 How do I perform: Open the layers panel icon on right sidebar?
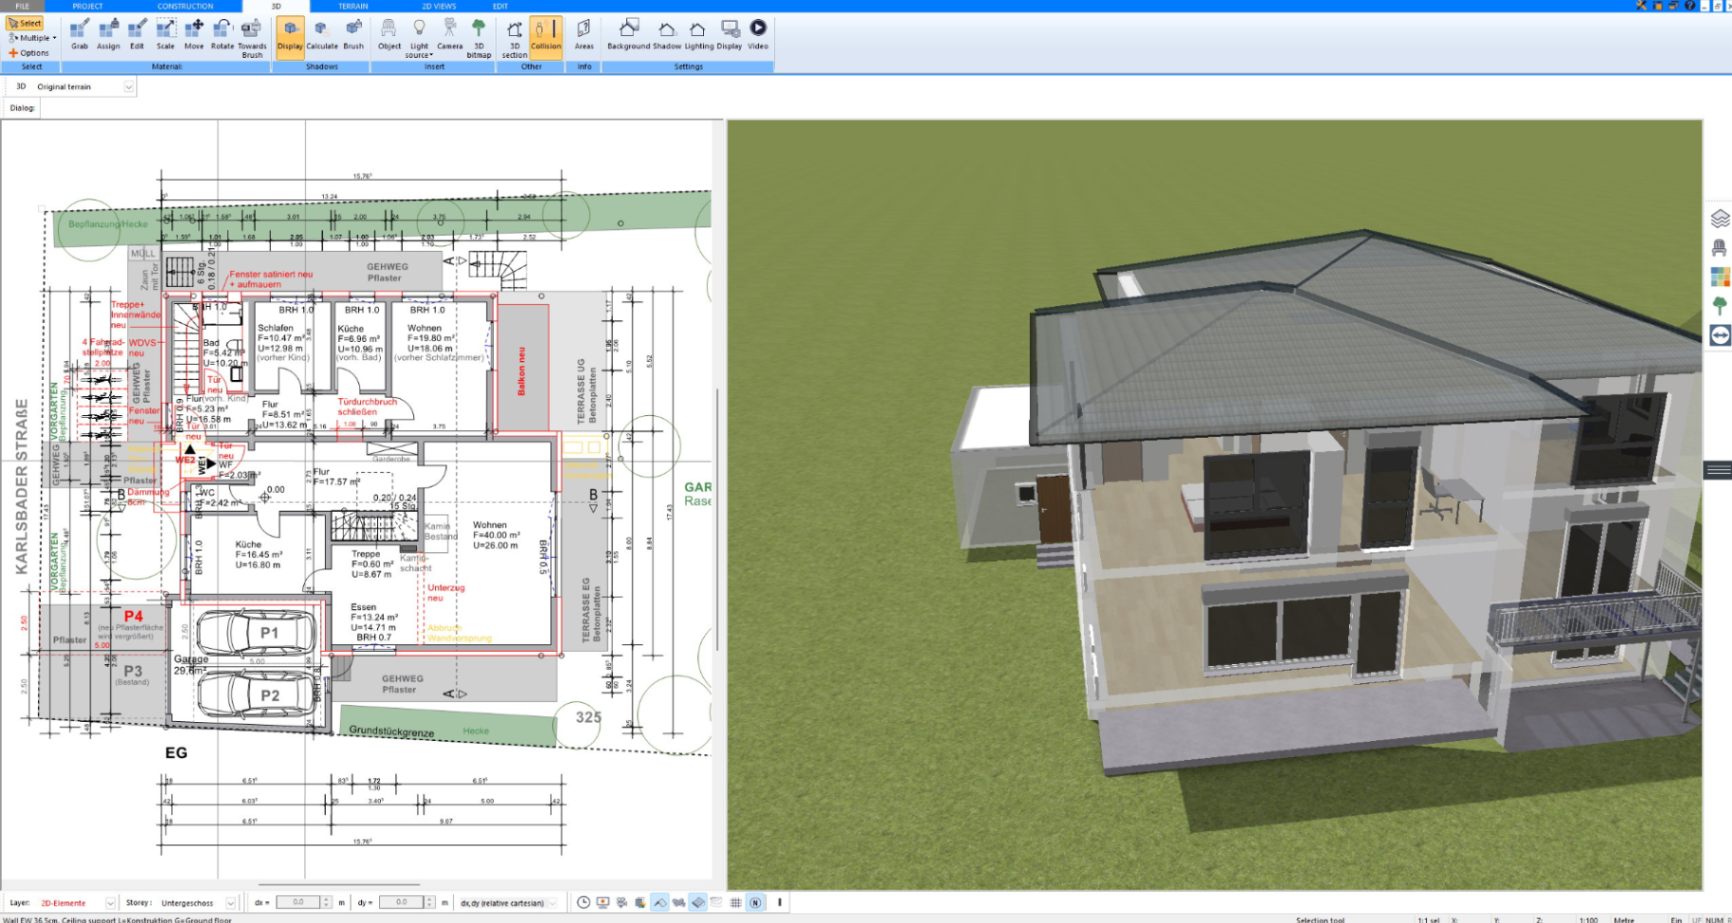coord(1720,219)
